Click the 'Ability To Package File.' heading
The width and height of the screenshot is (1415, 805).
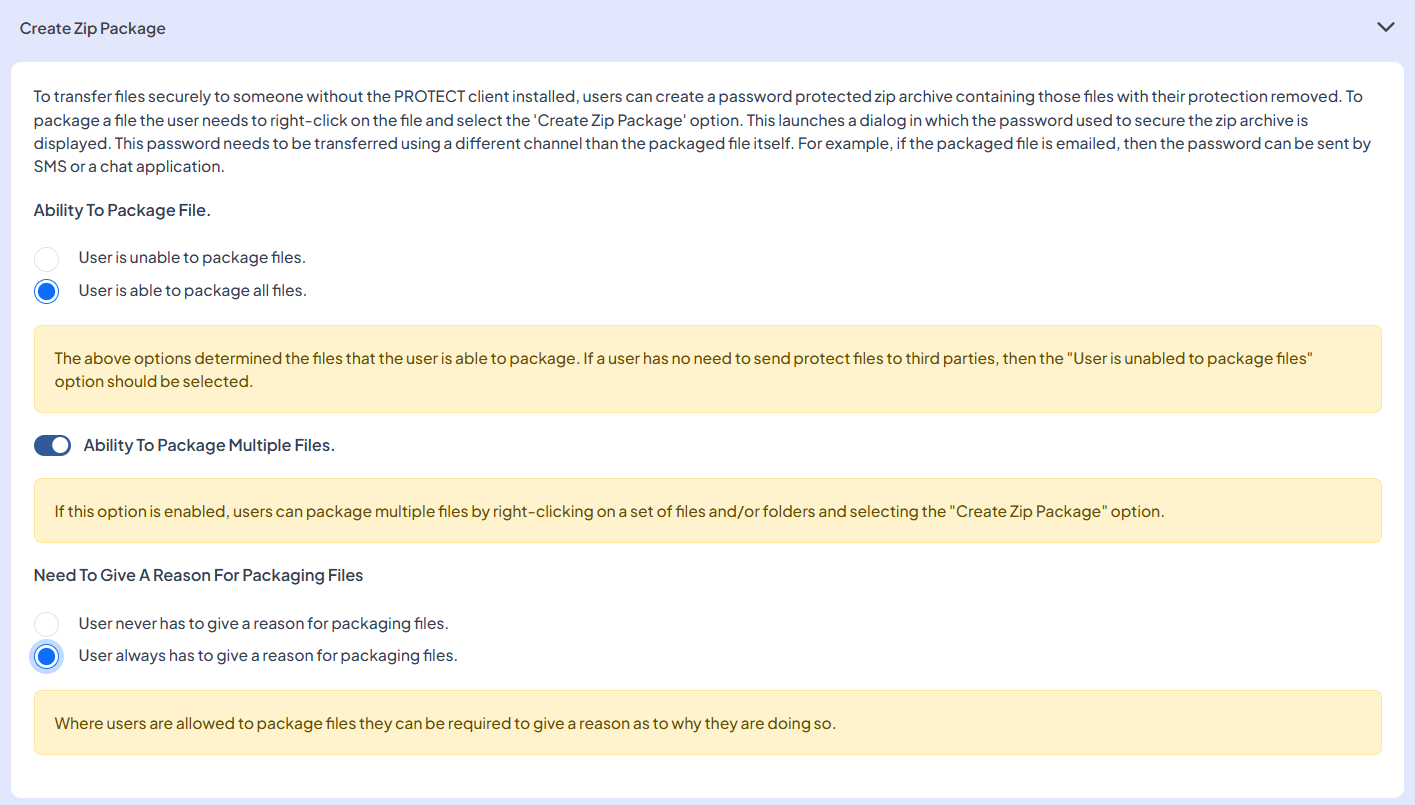pyautogui.click(x=122, y=211)
